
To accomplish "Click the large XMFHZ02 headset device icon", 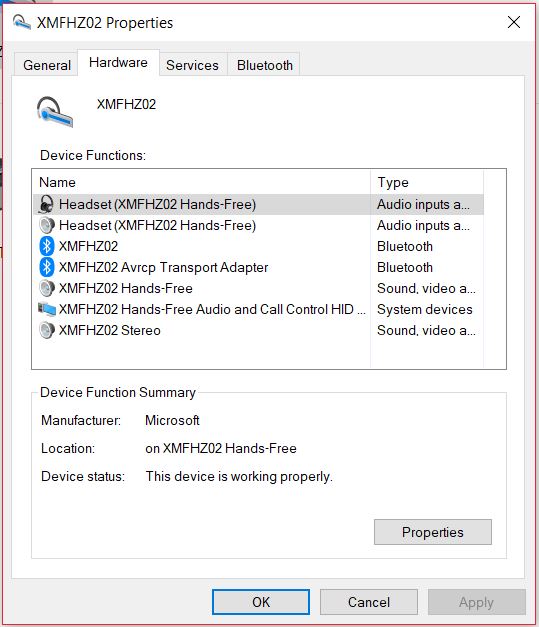I will 55,112.
